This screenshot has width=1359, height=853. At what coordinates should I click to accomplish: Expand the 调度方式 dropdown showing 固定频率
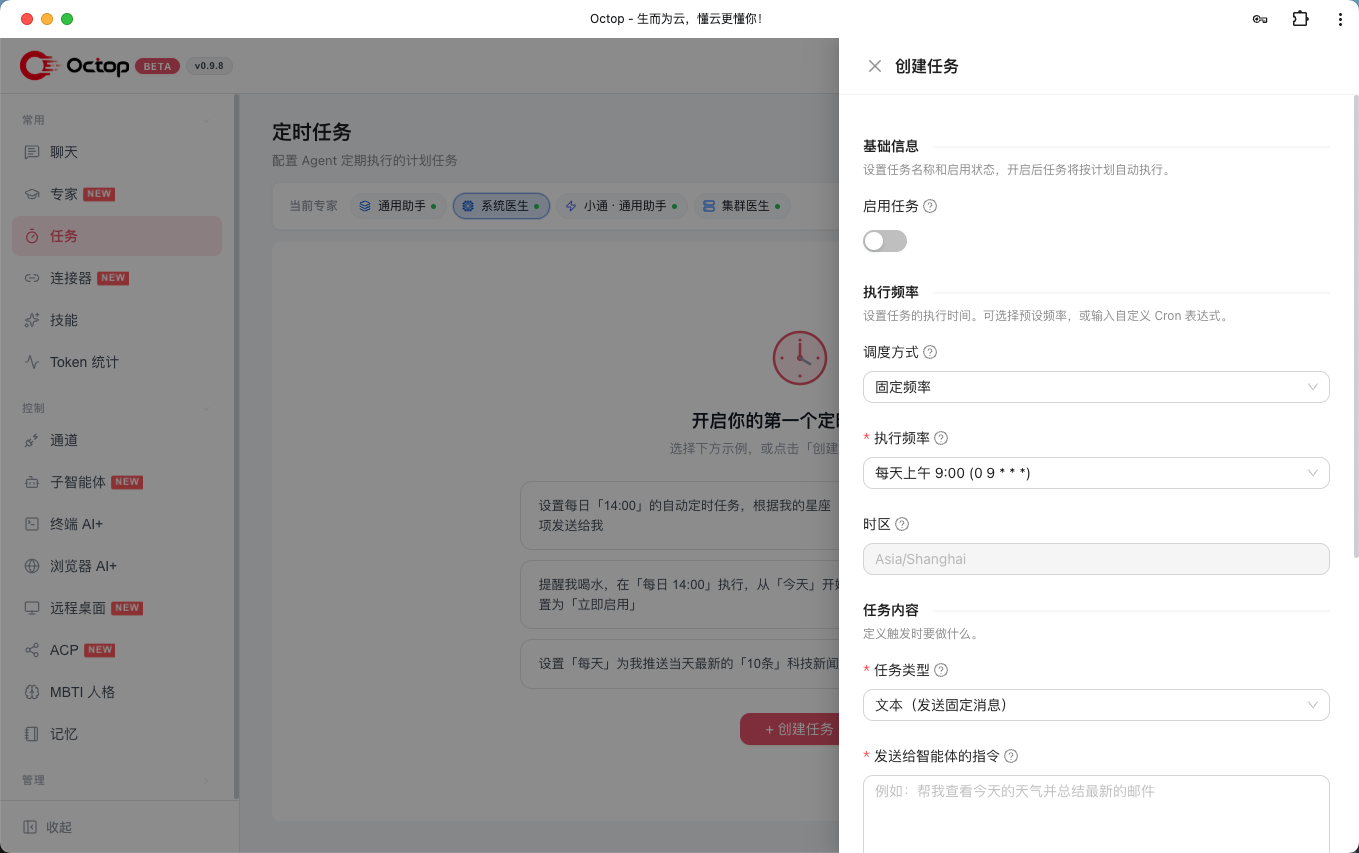[x=1096, y=387]
